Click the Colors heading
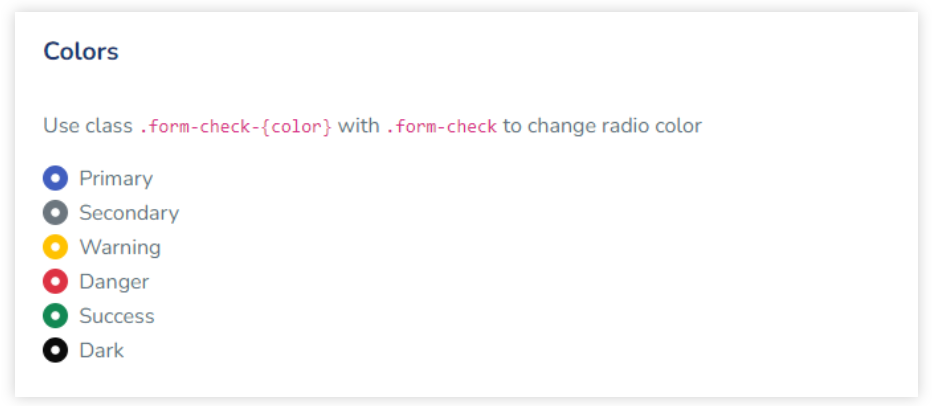939x406 pixels. 81,52
